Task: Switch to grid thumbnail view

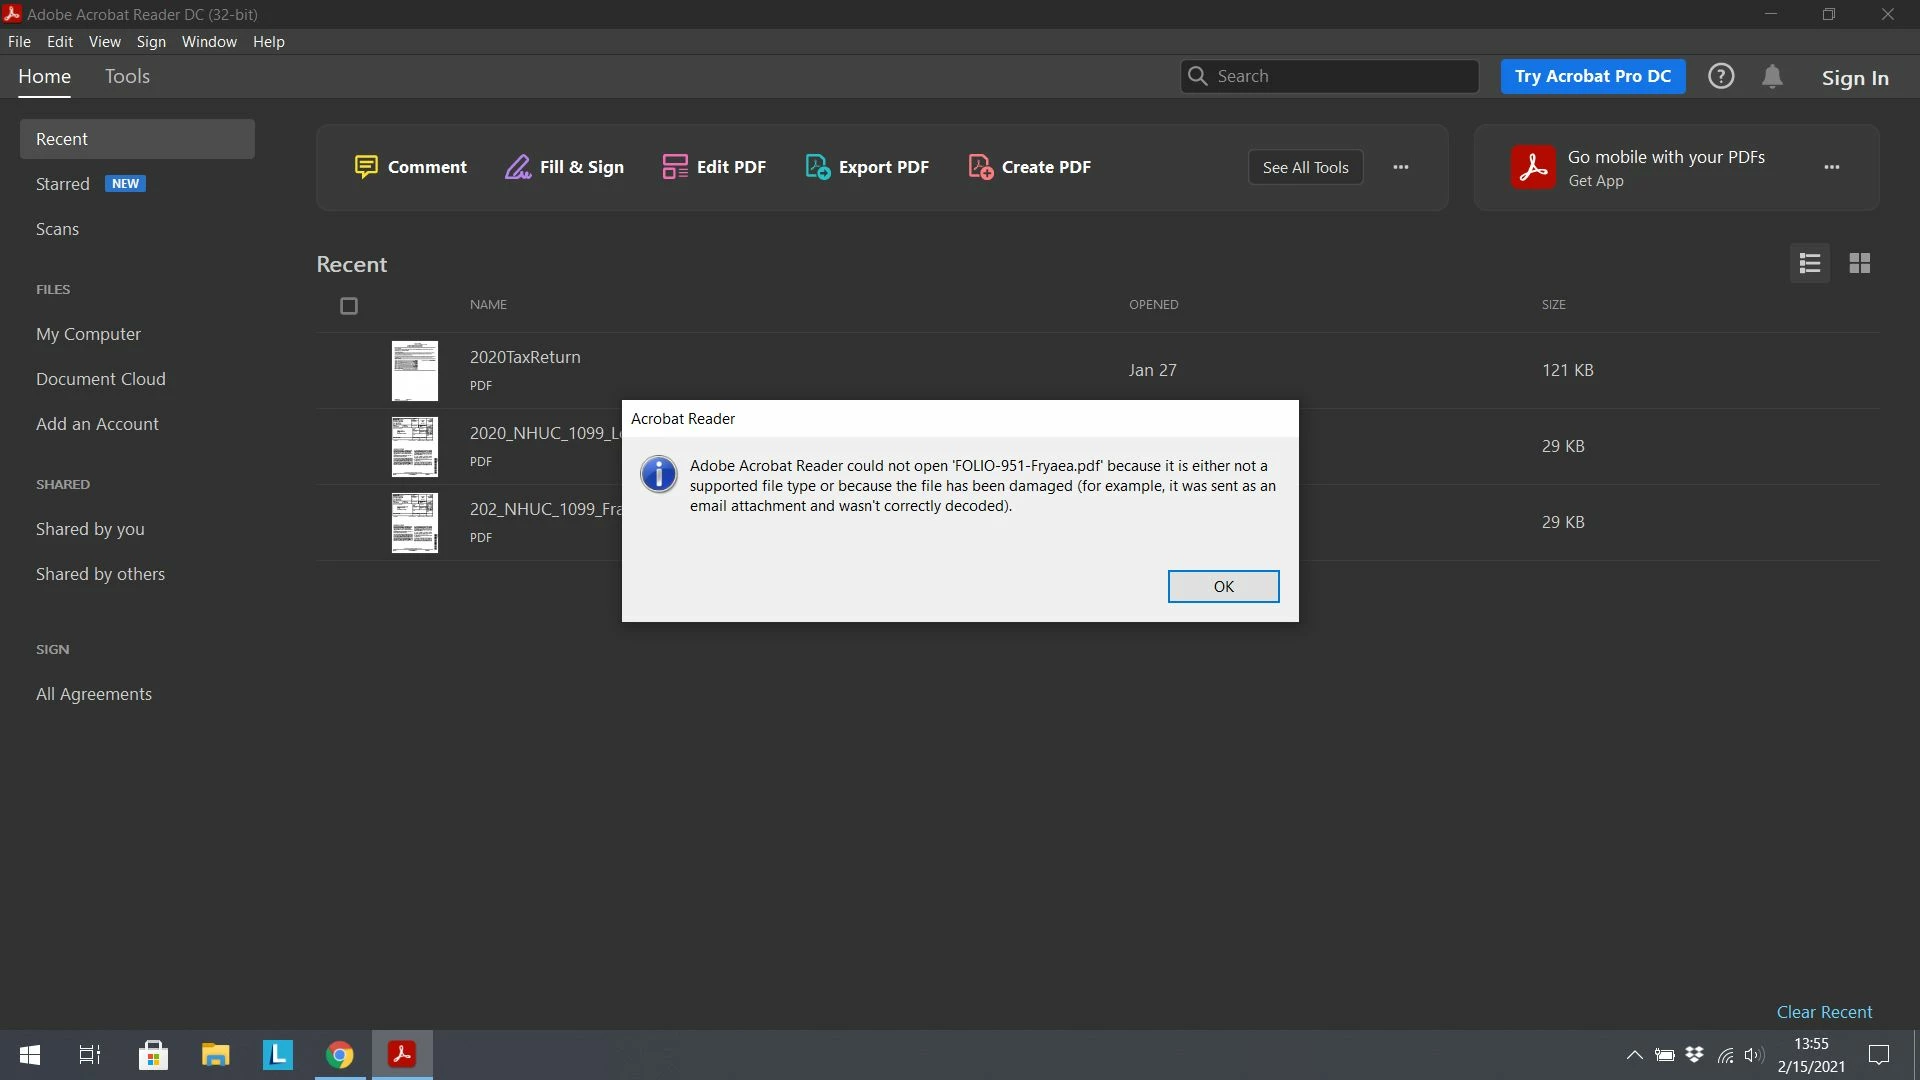Action: pyautogui.click(x=1859, y=263)
